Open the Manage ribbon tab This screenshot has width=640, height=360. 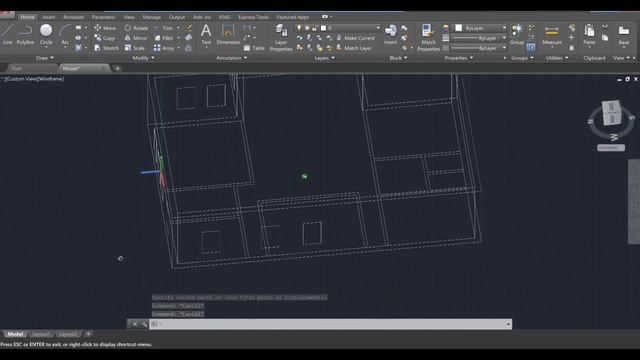point(151,17)
